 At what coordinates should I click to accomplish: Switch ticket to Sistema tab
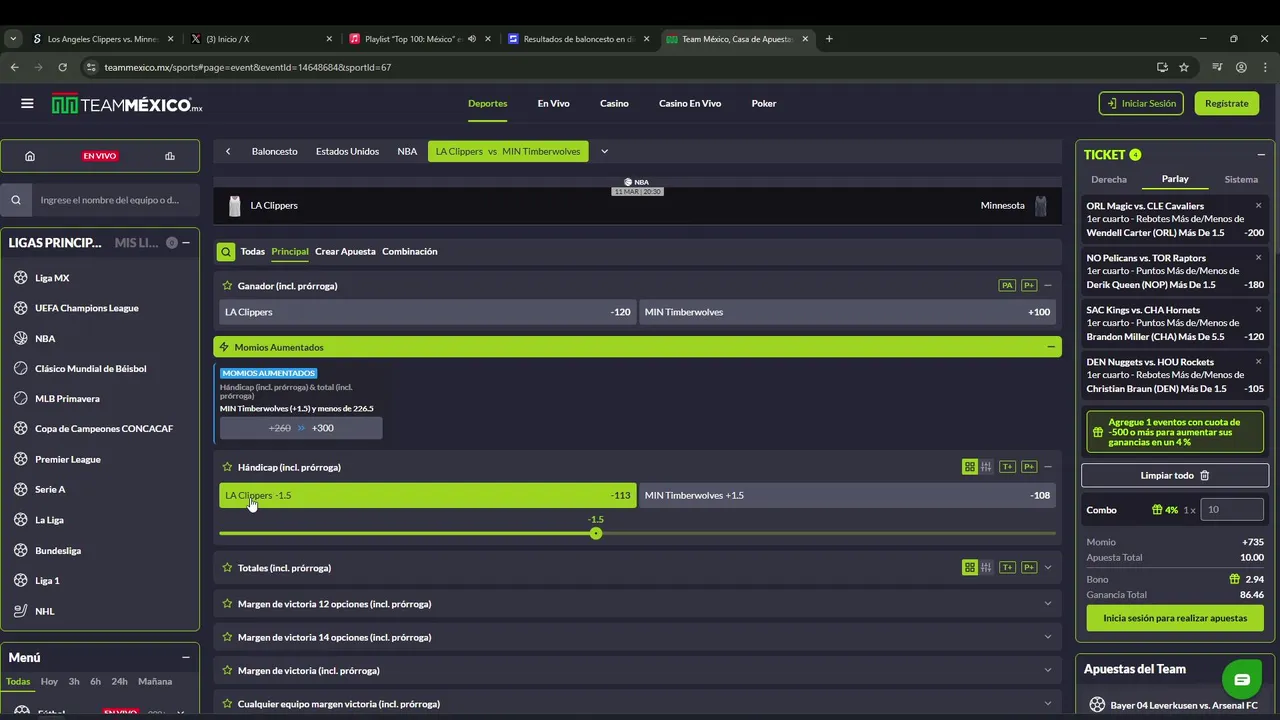(1241, 180)
